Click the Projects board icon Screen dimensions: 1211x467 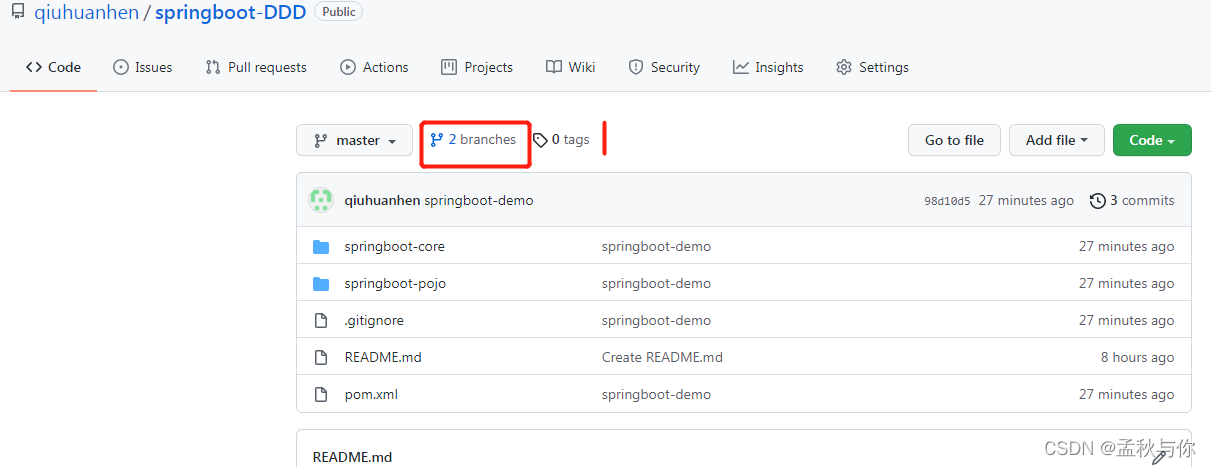[449, 67]
